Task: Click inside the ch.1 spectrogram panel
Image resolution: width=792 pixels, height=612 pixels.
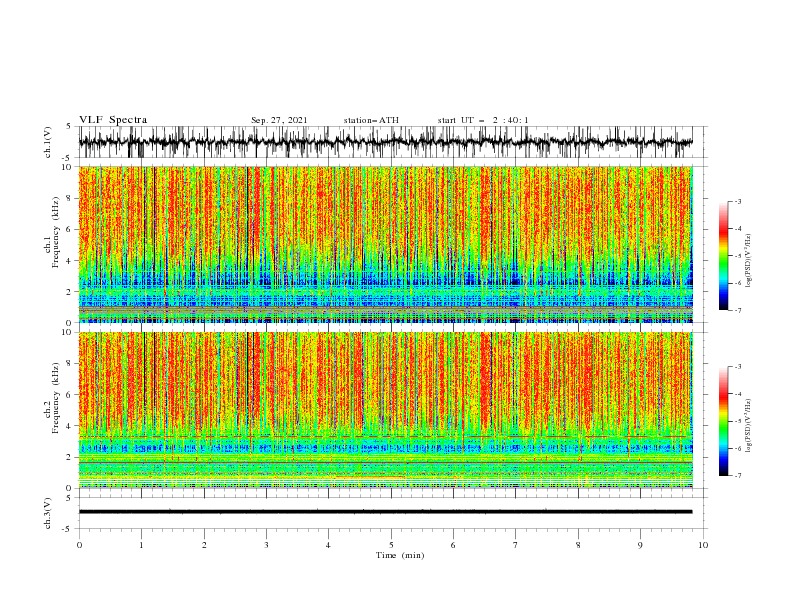Action: [x=385, y=244]
